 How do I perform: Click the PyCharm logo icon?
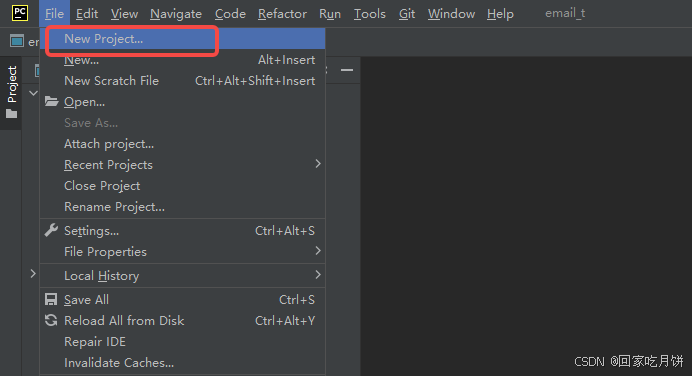pos(20,13)
